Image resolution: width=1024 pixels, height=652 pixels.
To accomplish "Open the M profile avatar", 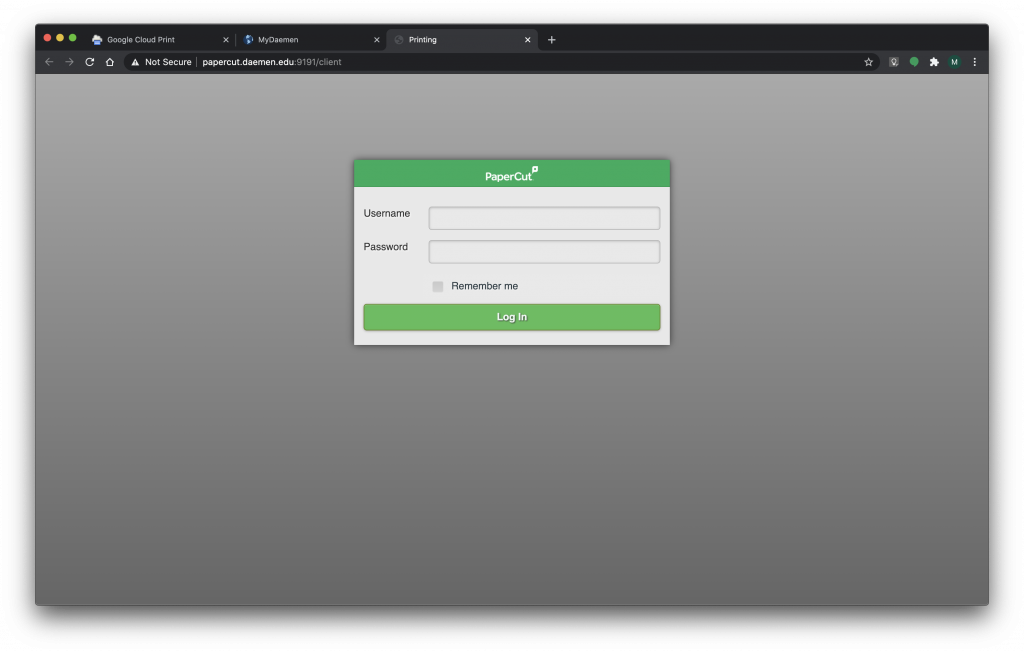I will coord(954,62).
